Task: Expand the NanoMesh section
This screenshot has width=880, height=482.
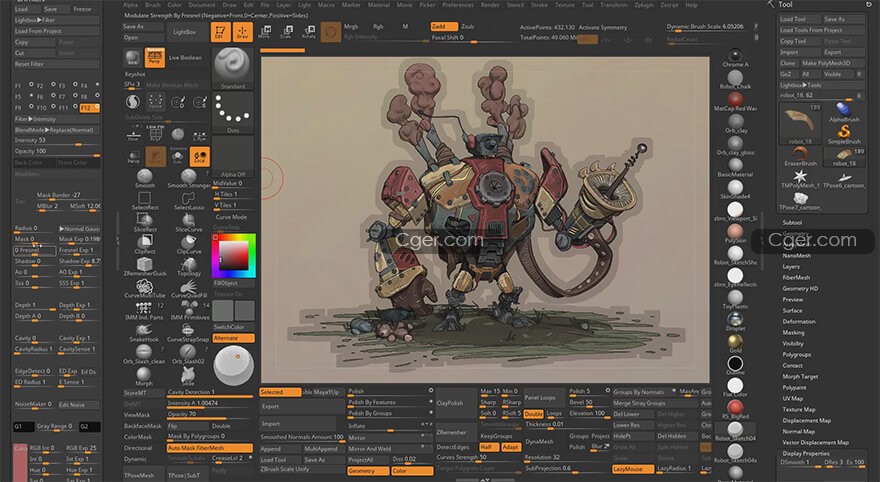Action: tap(796, 256)
